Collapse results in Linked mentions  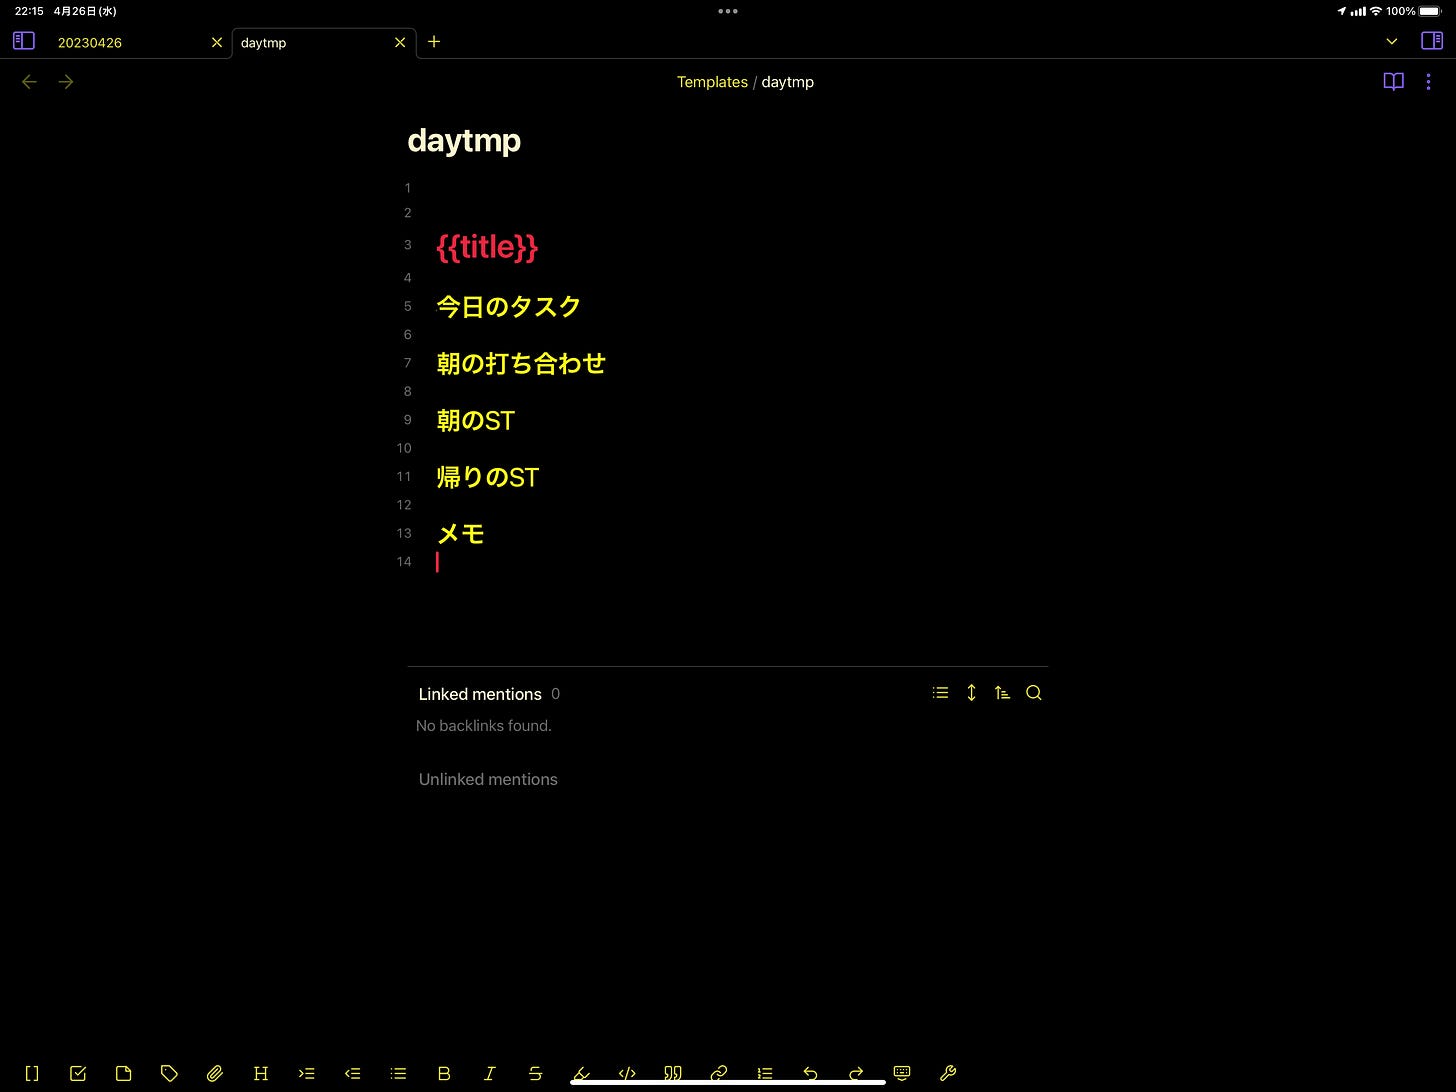(940, 692)
